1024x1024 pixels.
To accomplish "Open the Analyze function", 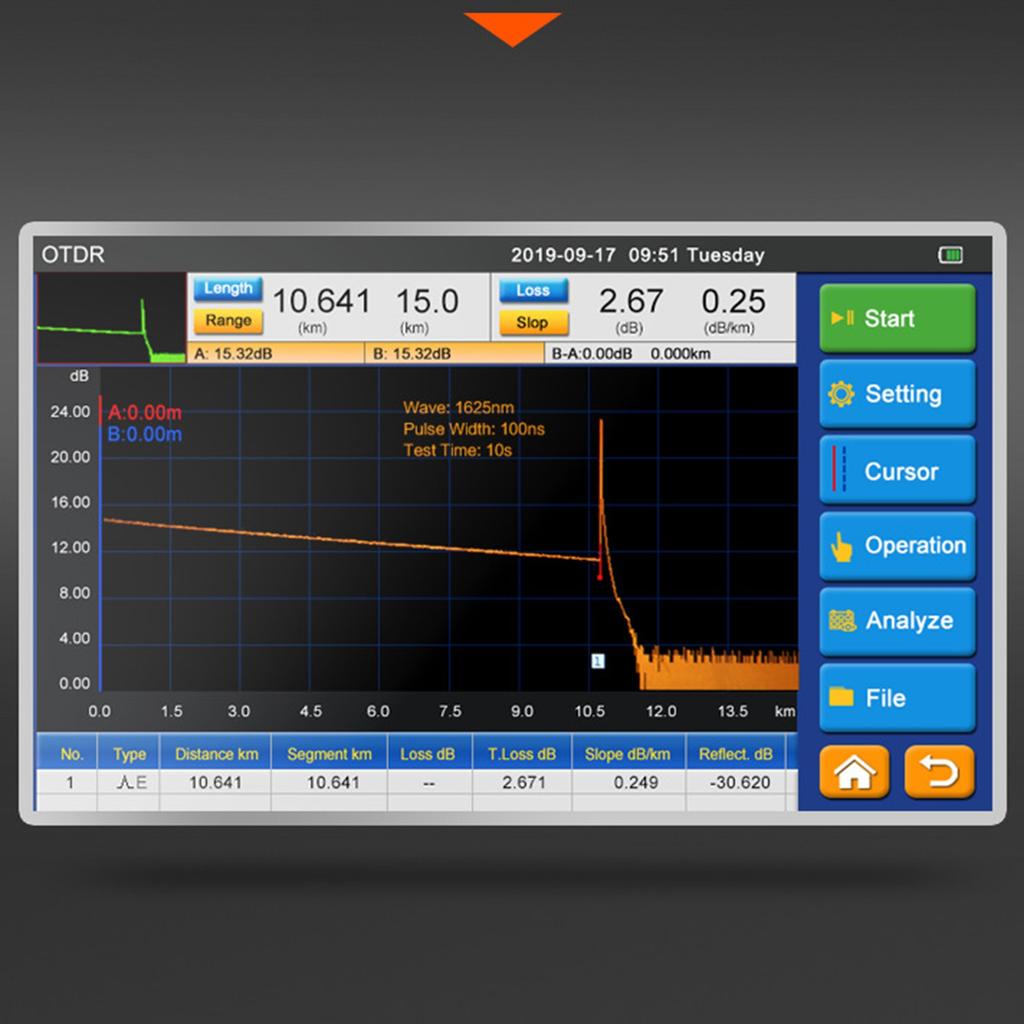I will [897, 622].
